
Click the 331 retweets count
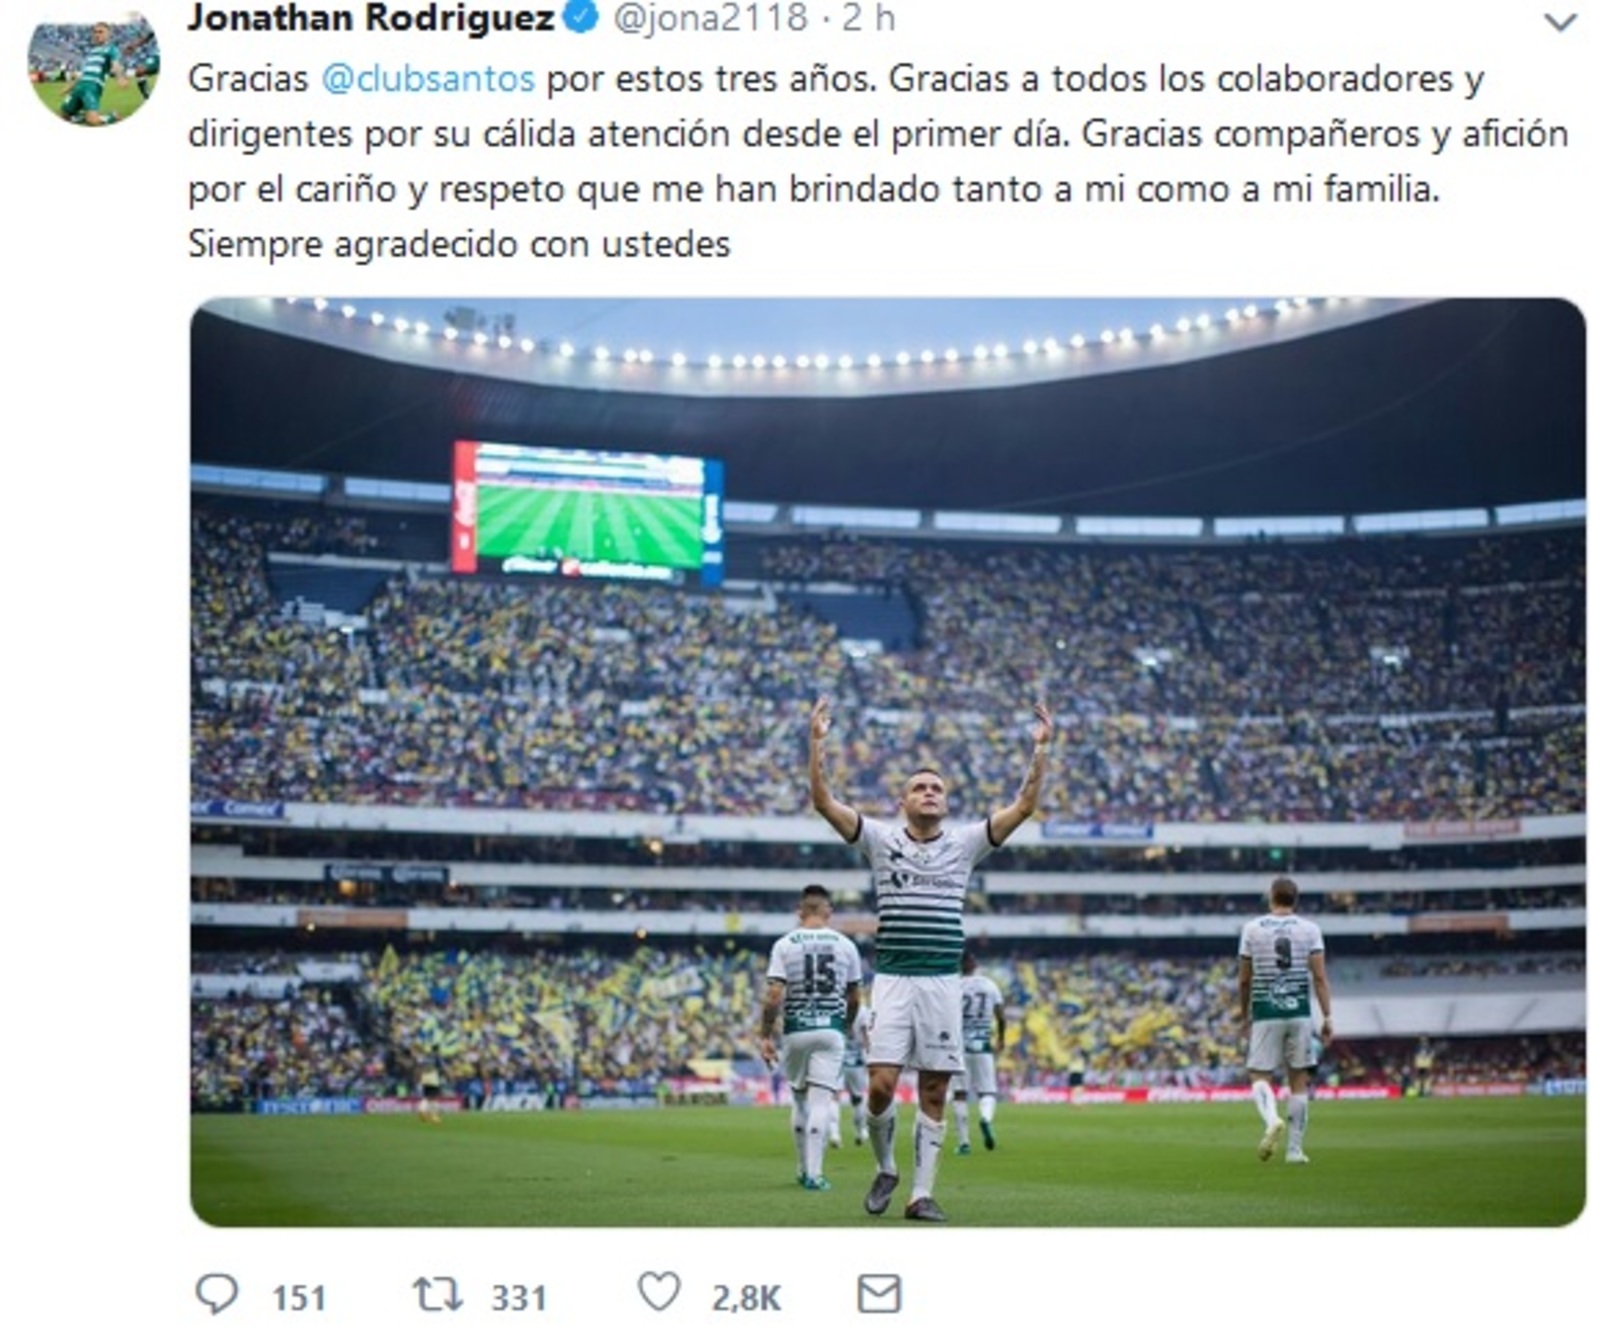click(519, 1298)
